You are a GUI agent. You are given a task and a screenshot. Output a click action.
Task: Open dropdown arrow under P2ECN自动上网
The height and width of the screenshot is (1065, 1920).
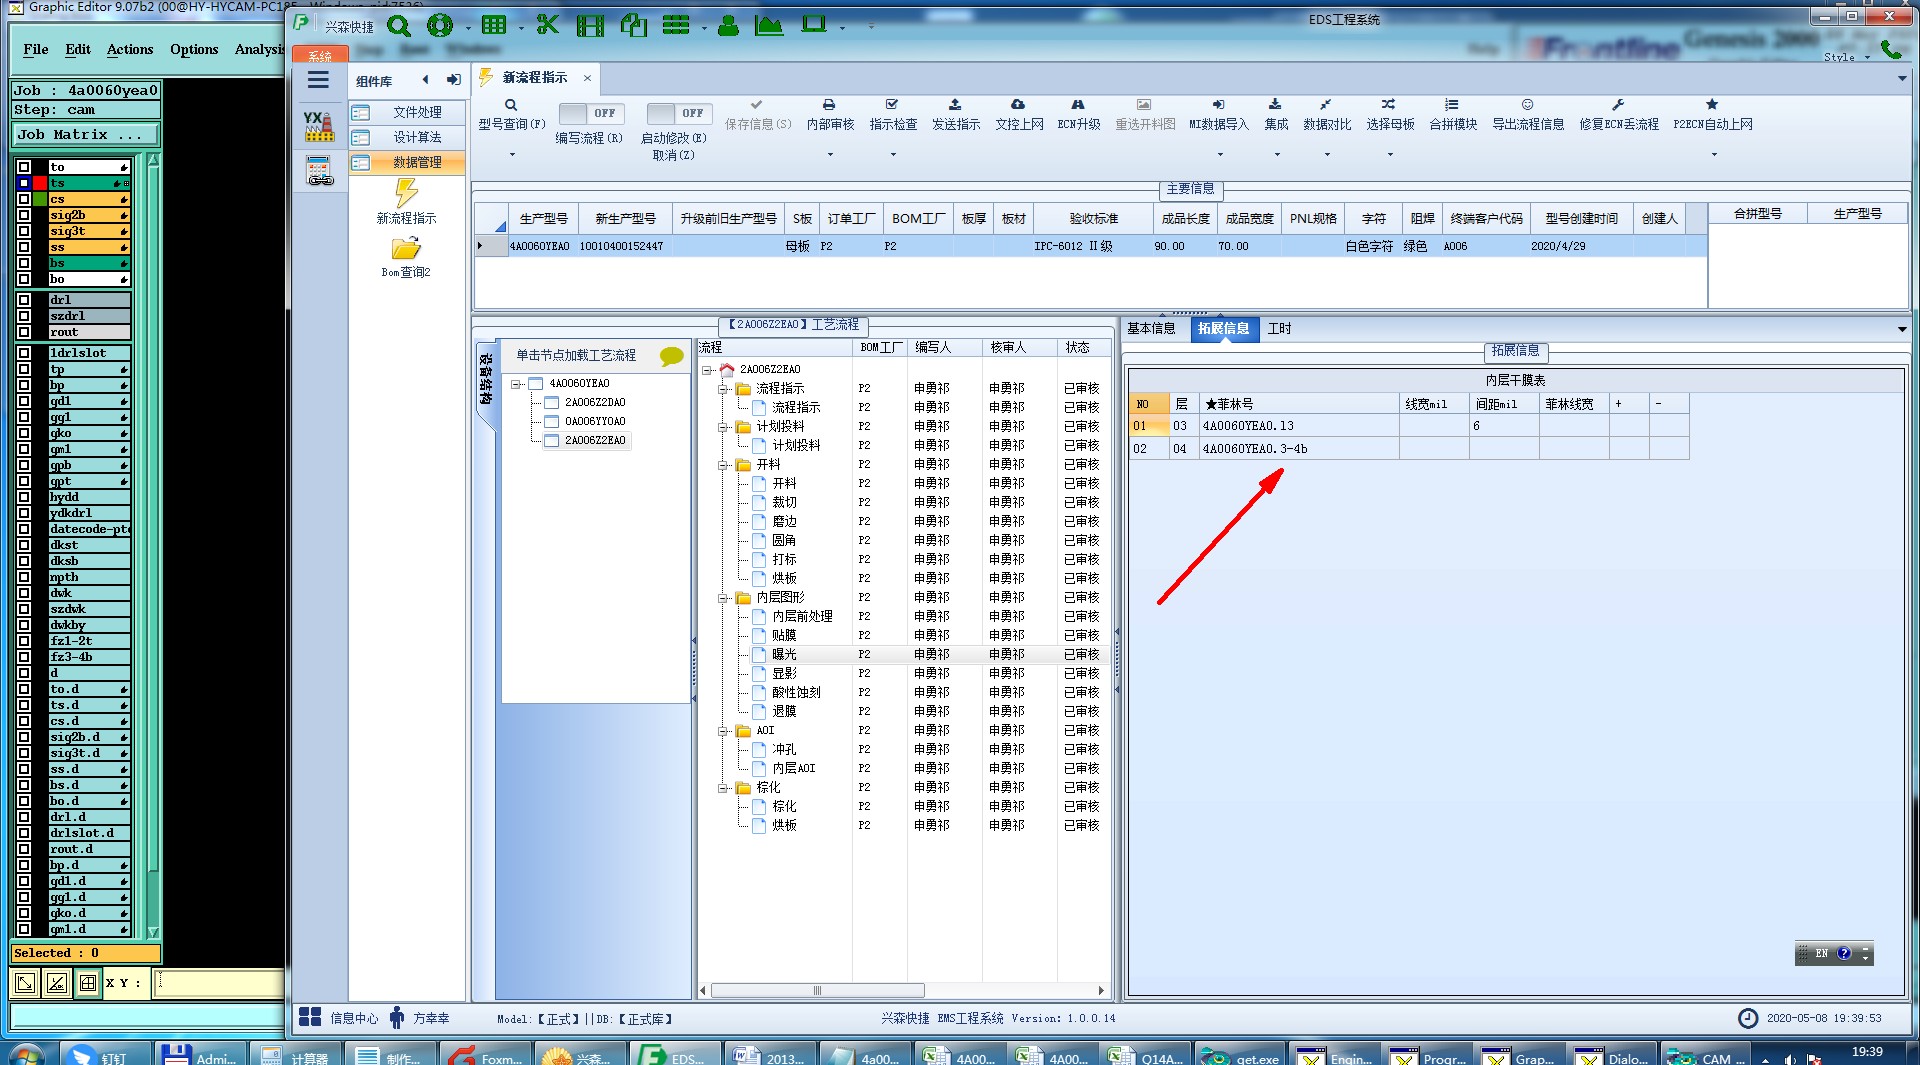(1713, 155)
